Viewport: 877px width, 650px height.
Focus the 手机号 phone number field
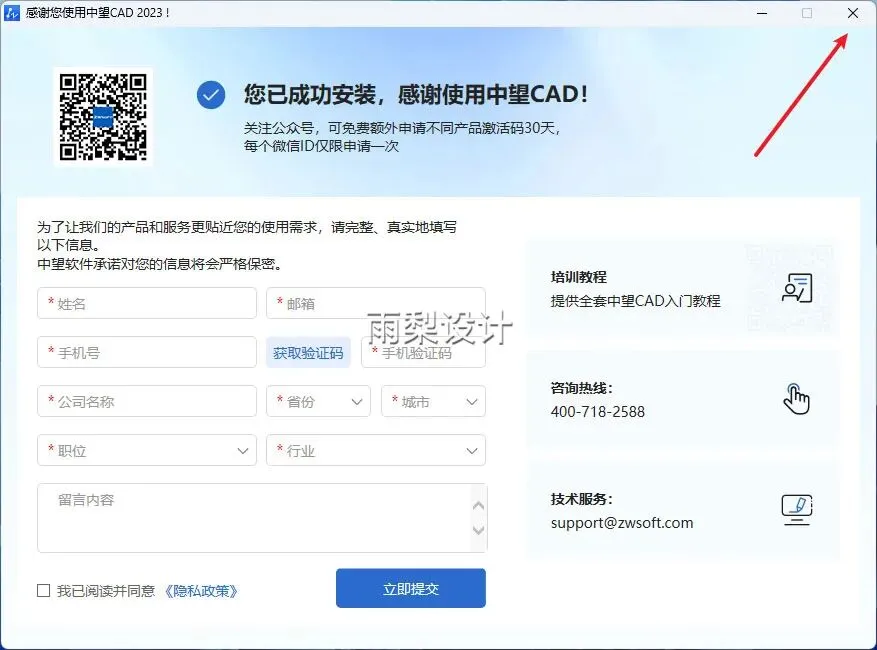tap(147, 352)
